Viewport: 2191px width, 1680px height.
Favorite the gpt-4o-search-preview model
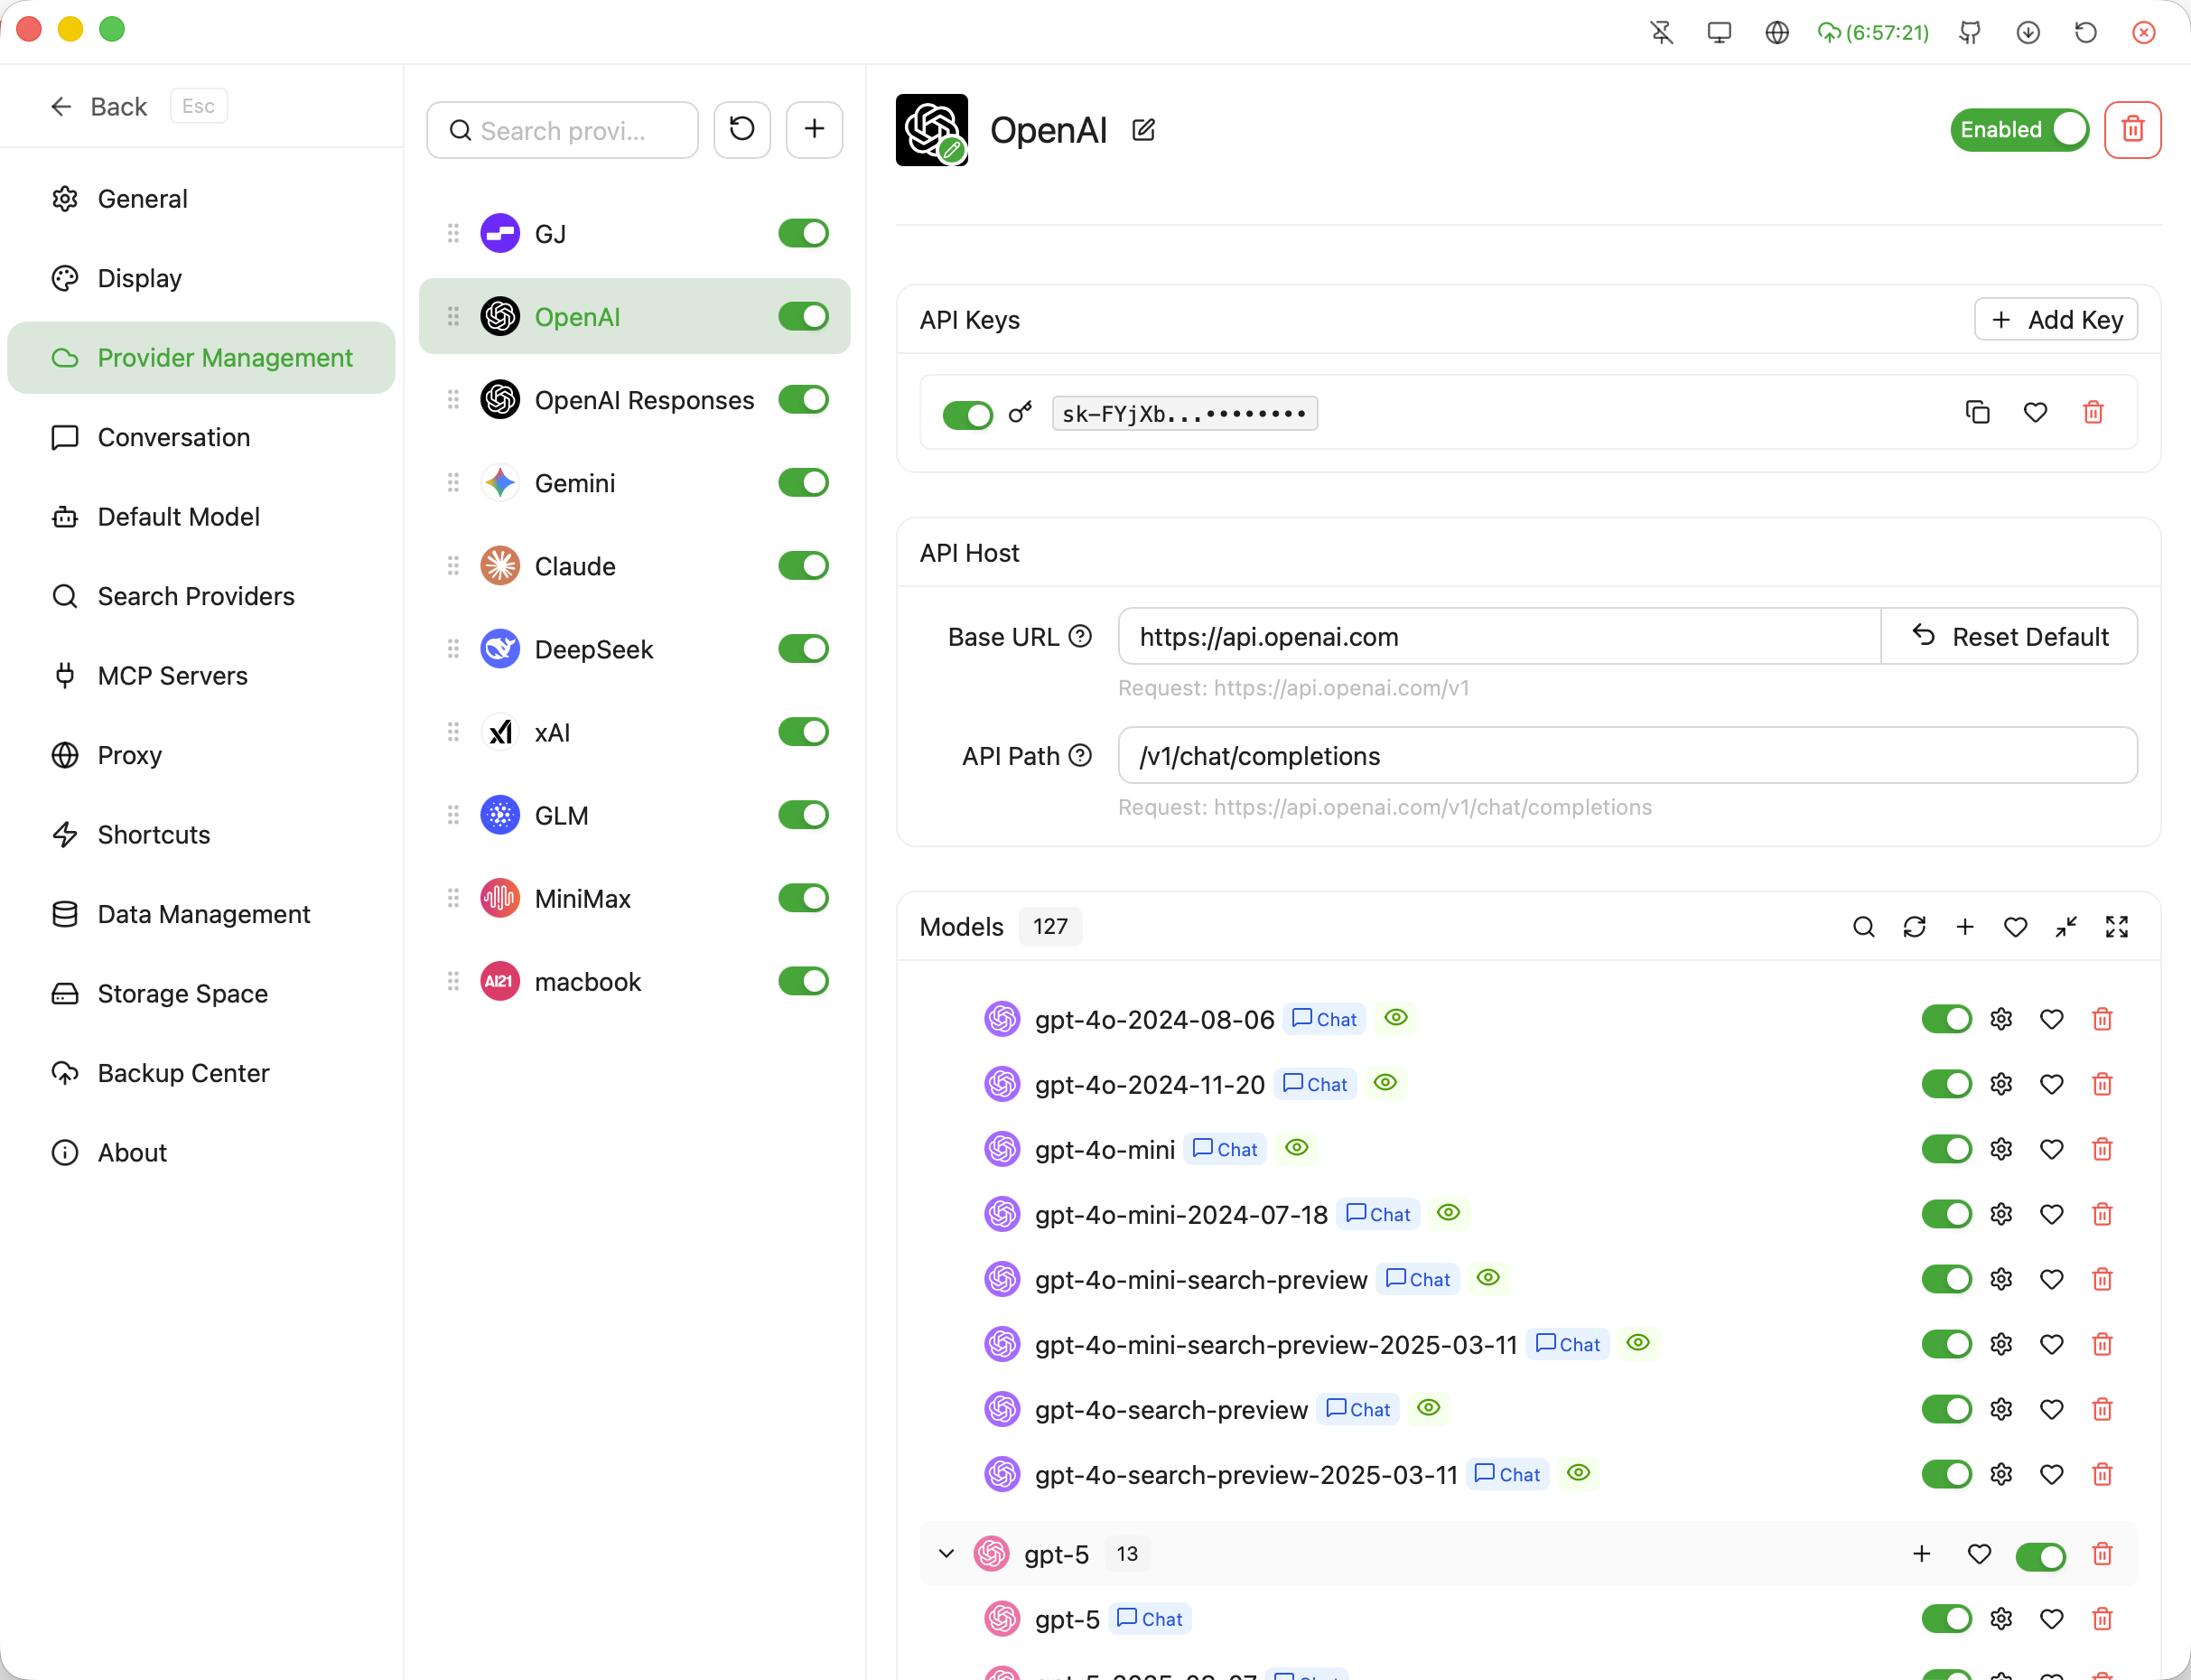tap(2051, 1409)
